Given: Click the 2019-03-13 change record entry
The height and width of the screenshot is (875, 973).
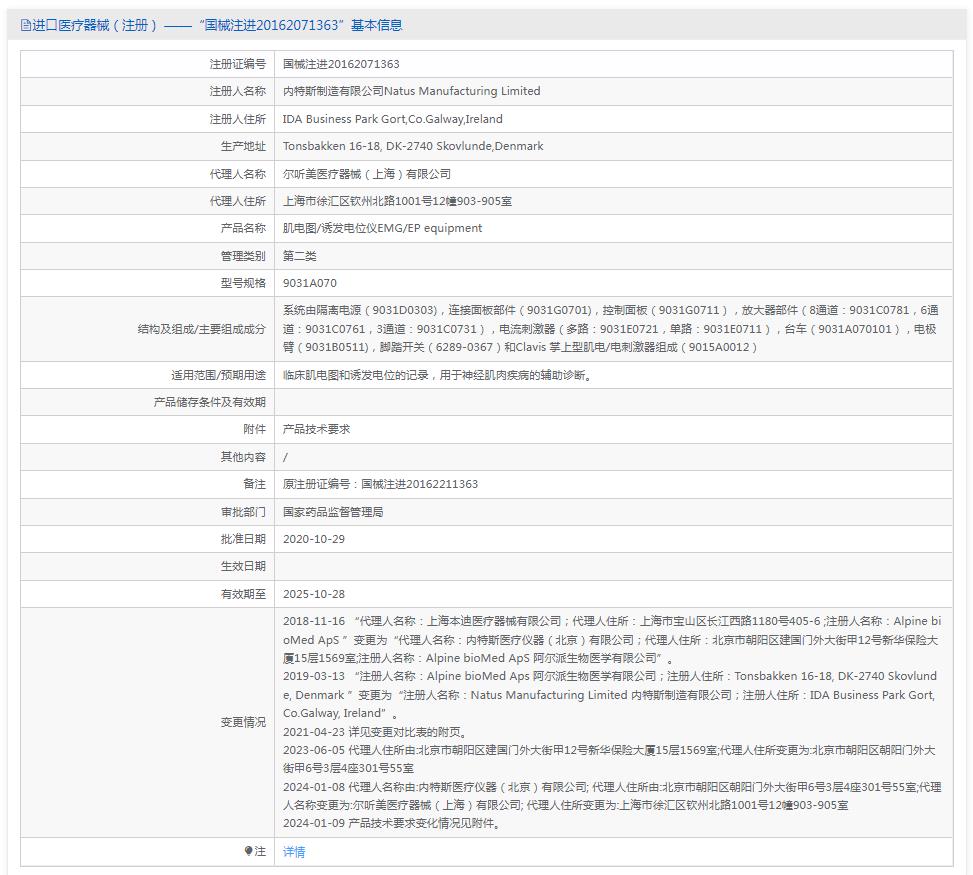Looking at the screenshot, I should tap(610, 694).
